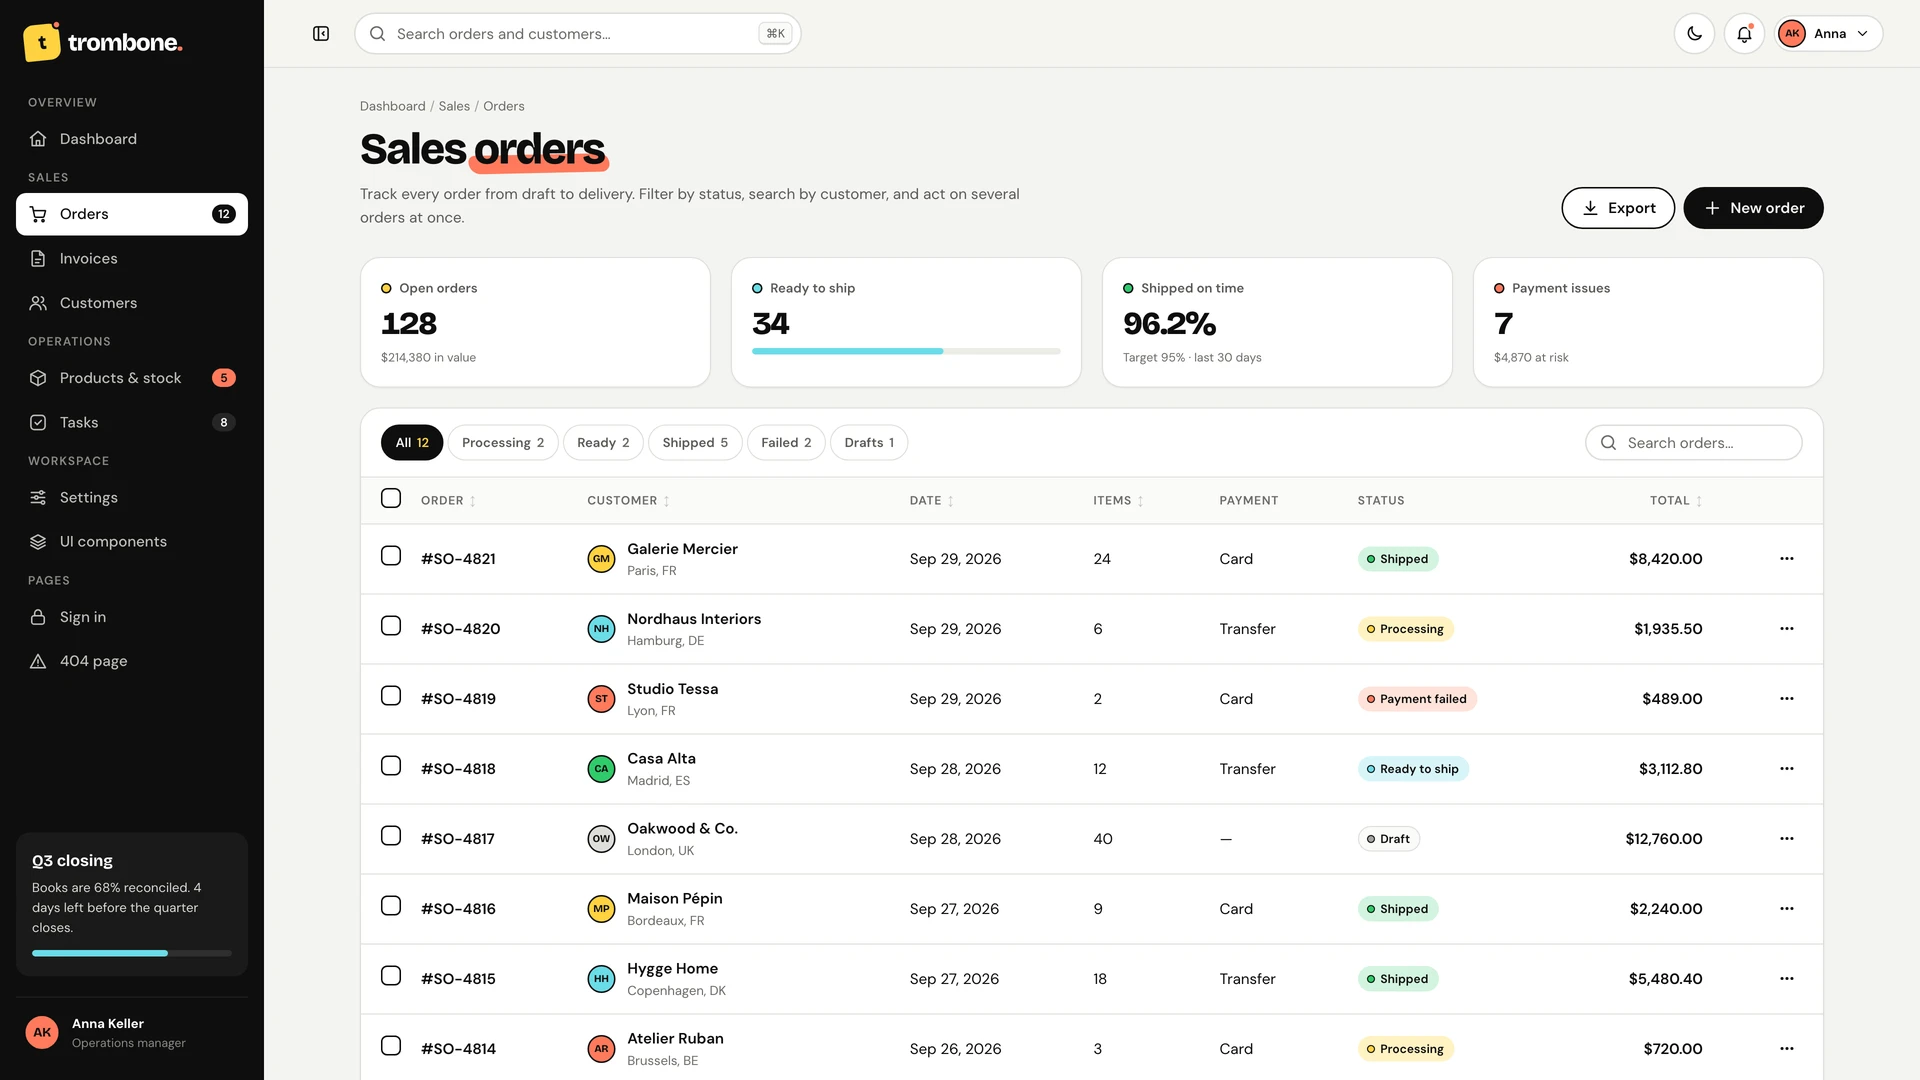Click Anna Keller's avatar in sidebar footer
This screenshot has width=1920, height=1080.
[x=42, y=1032]
